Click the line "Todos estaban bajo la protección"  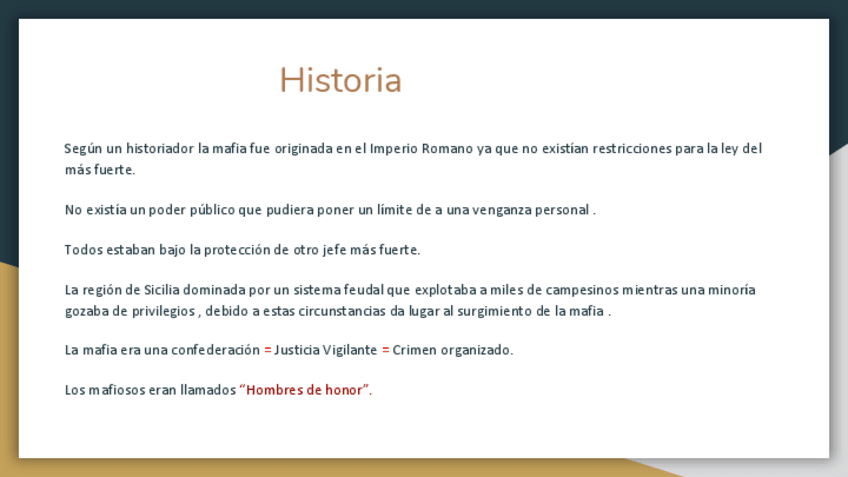(242, 250)
